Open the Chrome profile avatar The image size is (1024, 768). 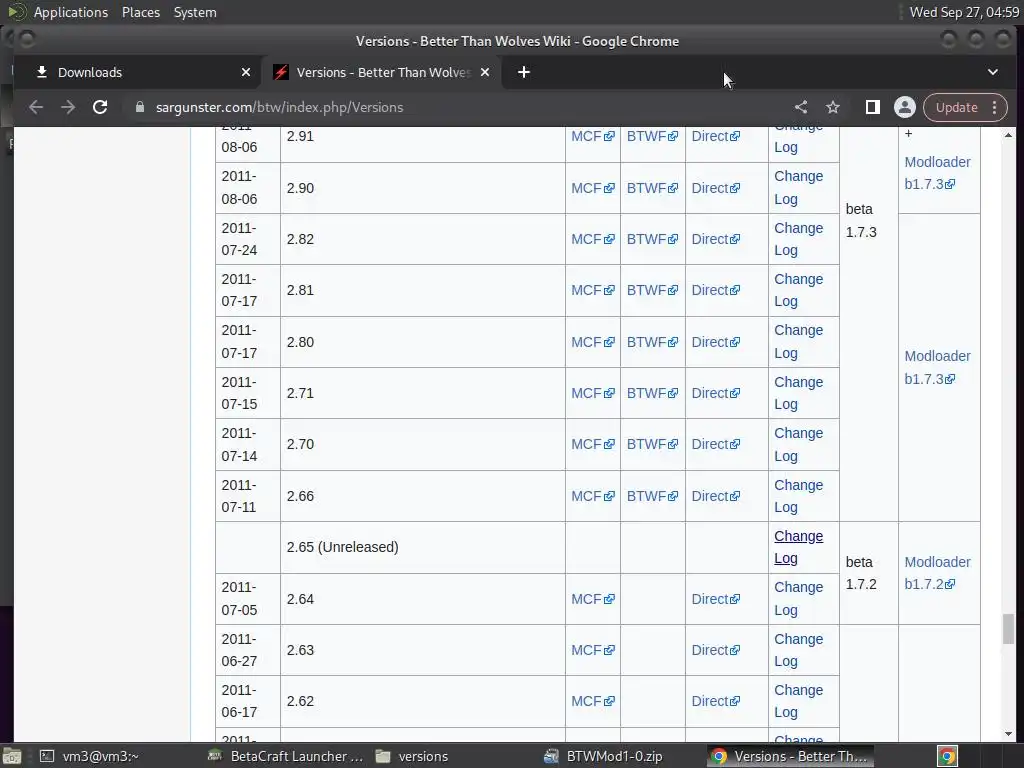[x=904, y=107]
